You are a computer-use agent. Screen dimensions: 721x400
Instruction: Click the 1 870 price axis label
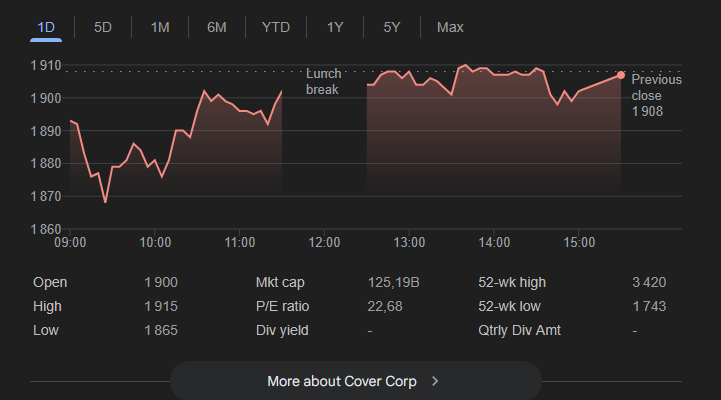pyautogui.click(x=46, y=196)
